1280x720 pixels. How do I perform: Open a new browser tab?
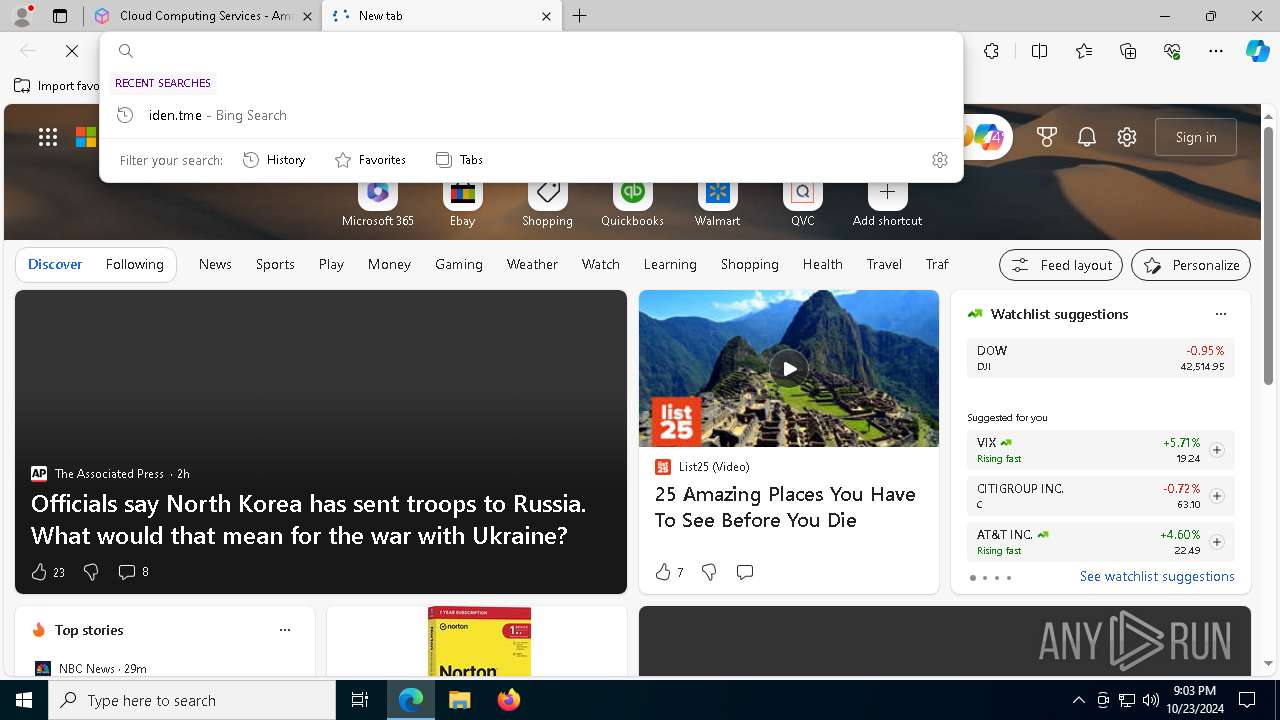click(580, 16)
